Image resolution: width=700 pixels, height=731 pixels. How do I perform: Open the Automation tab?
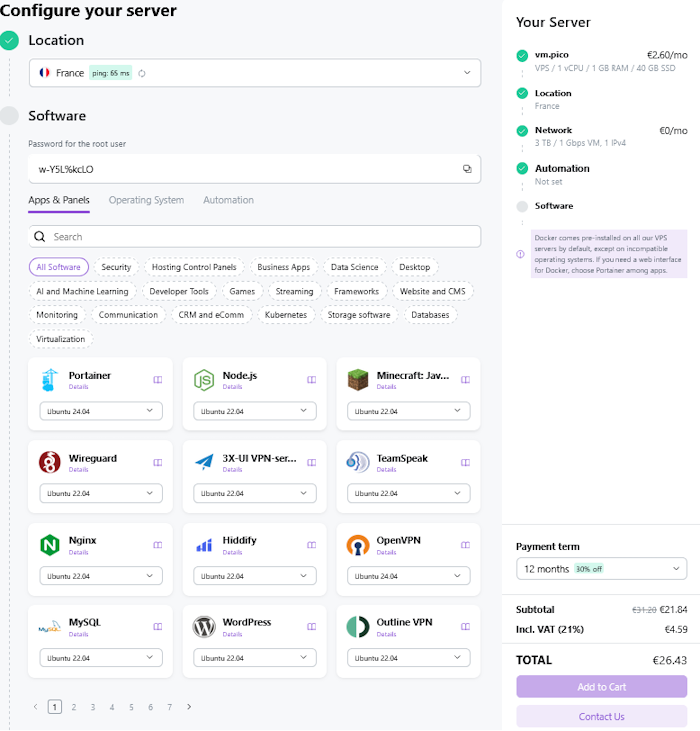(228, 200)
